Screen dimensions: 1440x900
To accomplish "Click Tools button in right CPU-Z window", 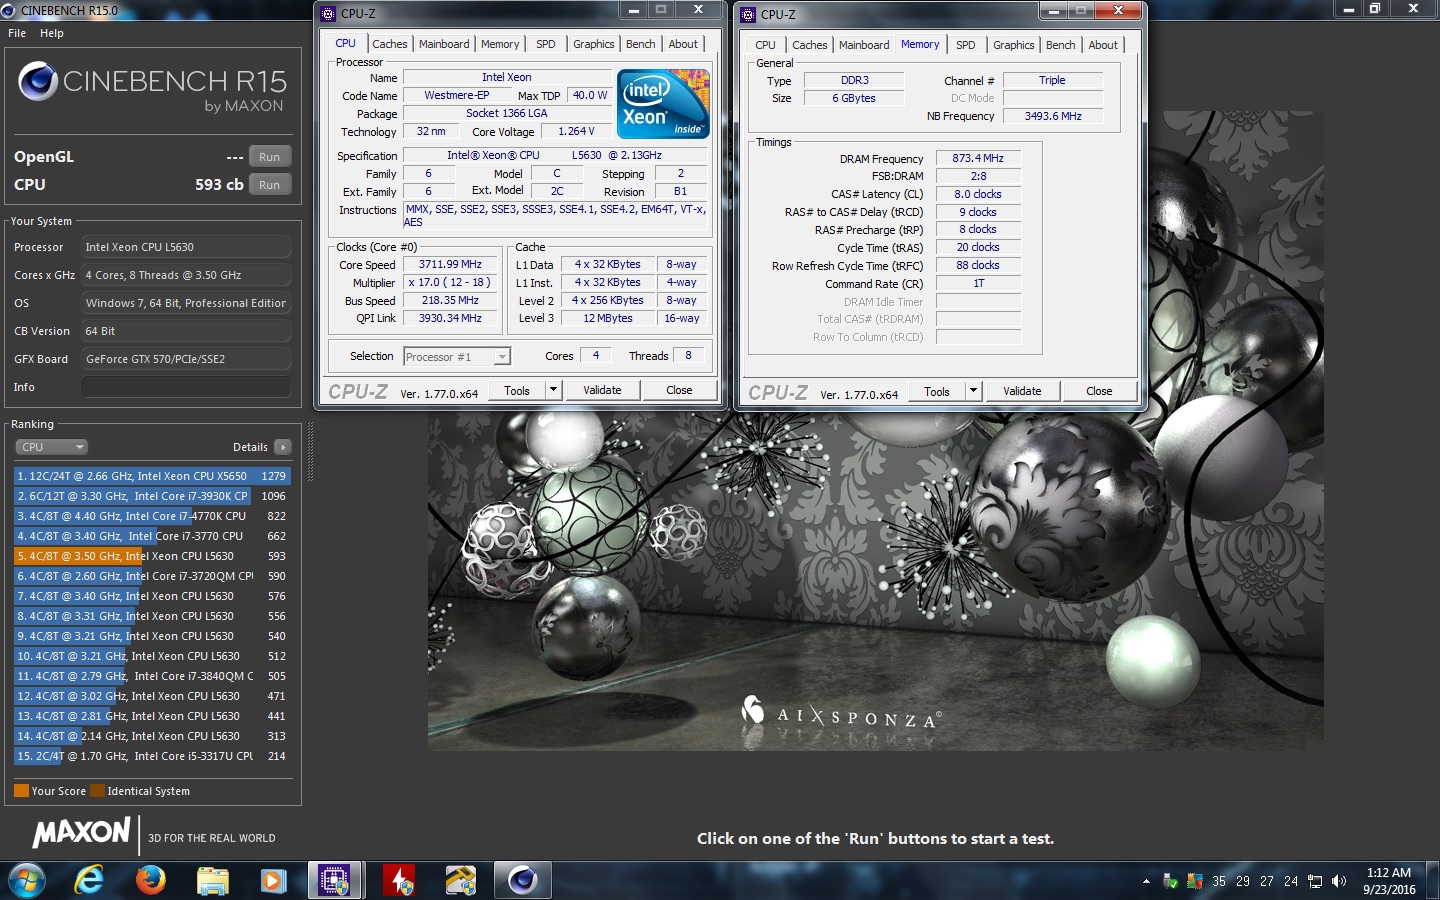I will coord(937,391).
